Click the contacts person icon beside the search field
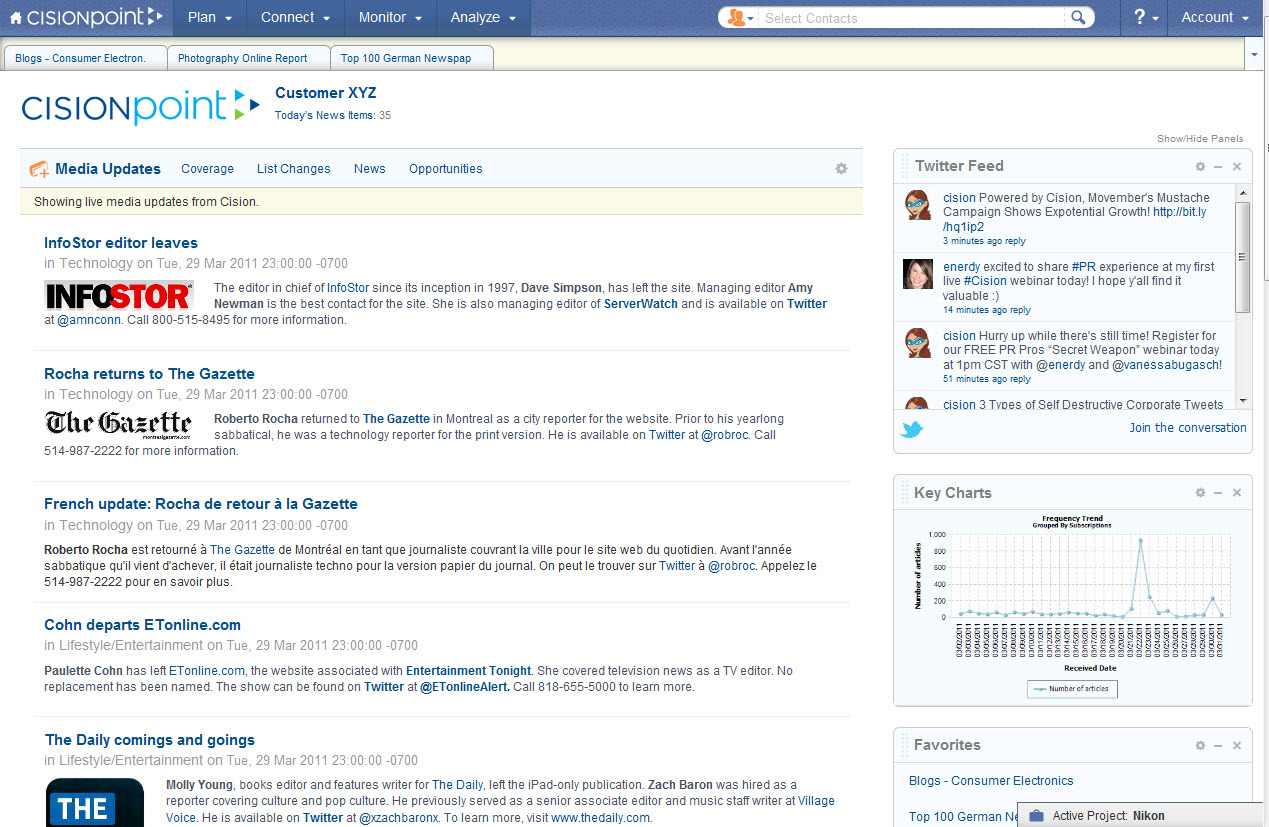 pos(736,17)
